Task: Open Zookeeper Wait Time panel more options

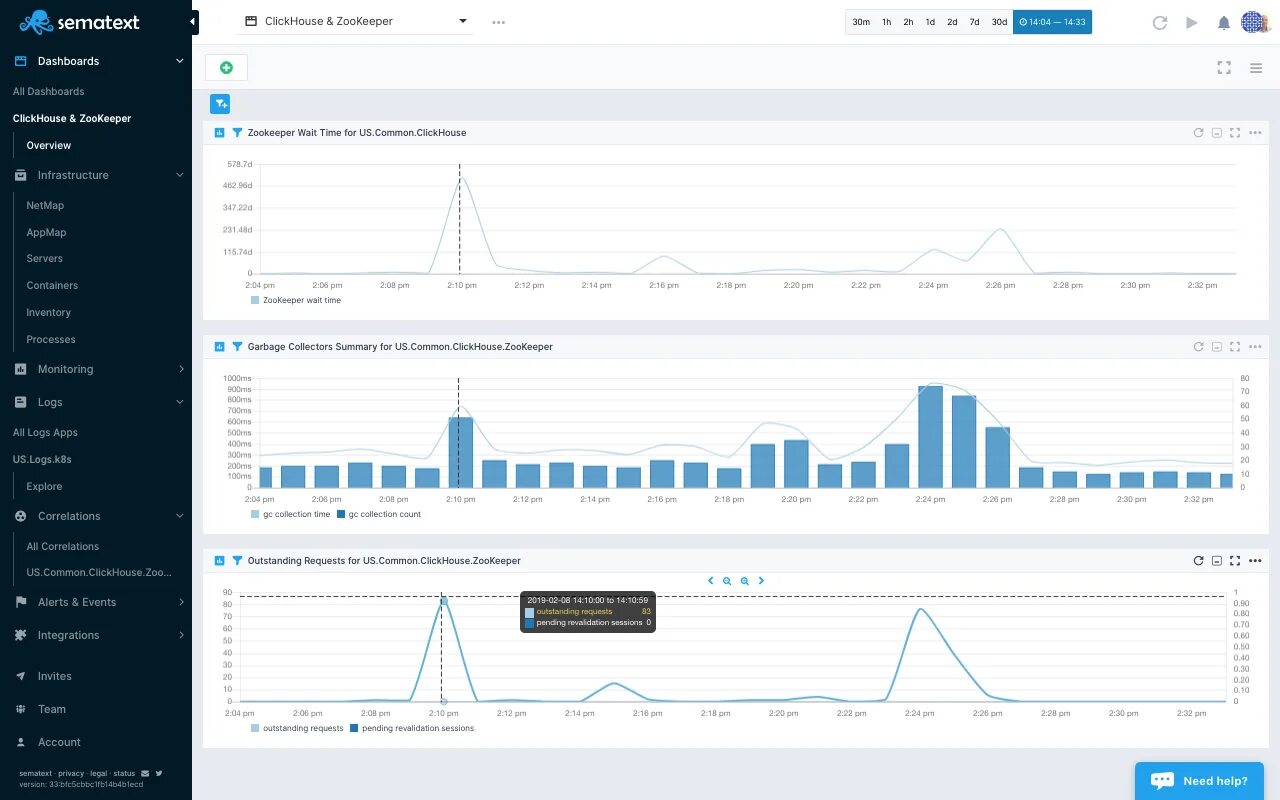Action: (1255, 133)
